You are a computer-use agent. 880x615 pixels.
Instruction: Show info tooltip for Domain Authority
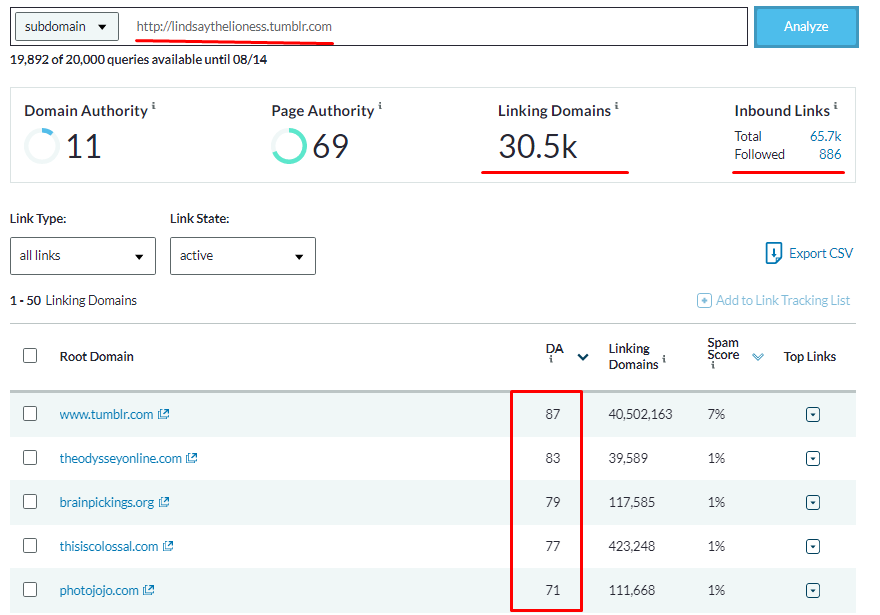(x=154, y=105)
